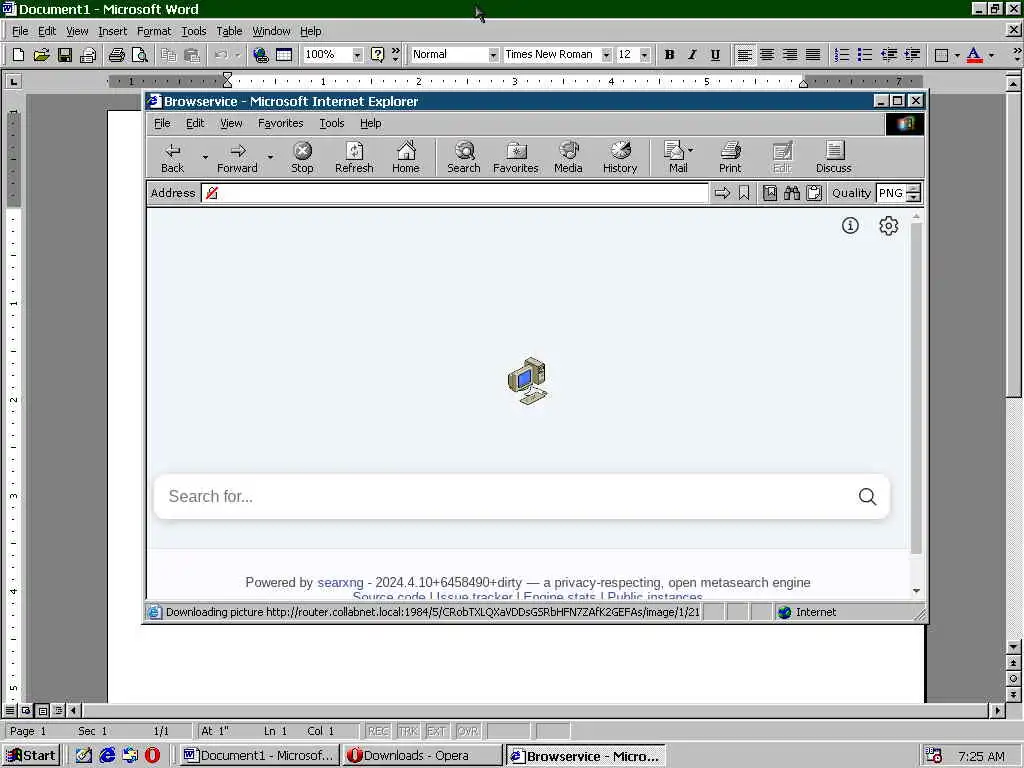Click the Open folder icon in Word
The image size is (1024, 768).
(41, 55)
